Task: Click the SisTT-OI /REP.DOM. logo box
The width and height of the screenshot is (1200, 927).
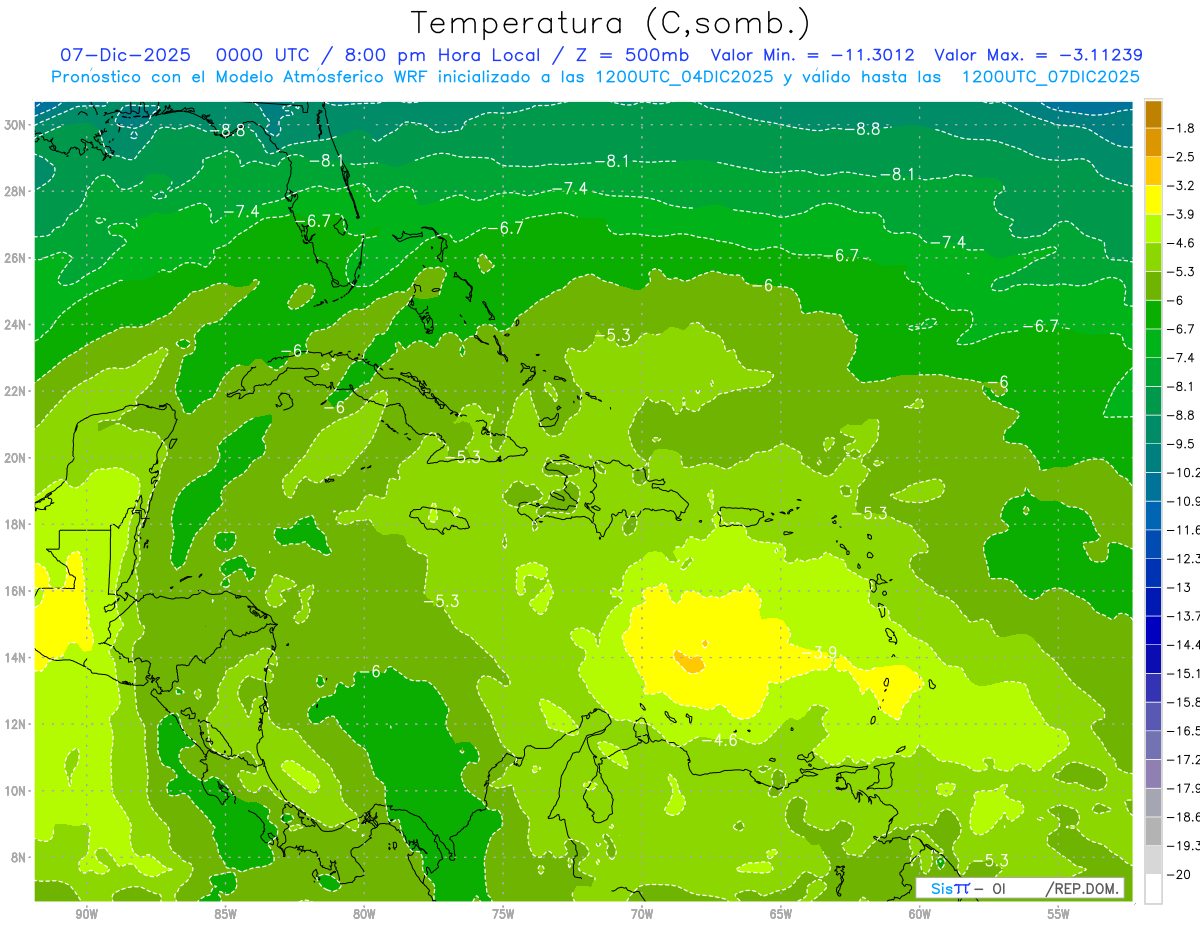Action: pos(1020,888)
